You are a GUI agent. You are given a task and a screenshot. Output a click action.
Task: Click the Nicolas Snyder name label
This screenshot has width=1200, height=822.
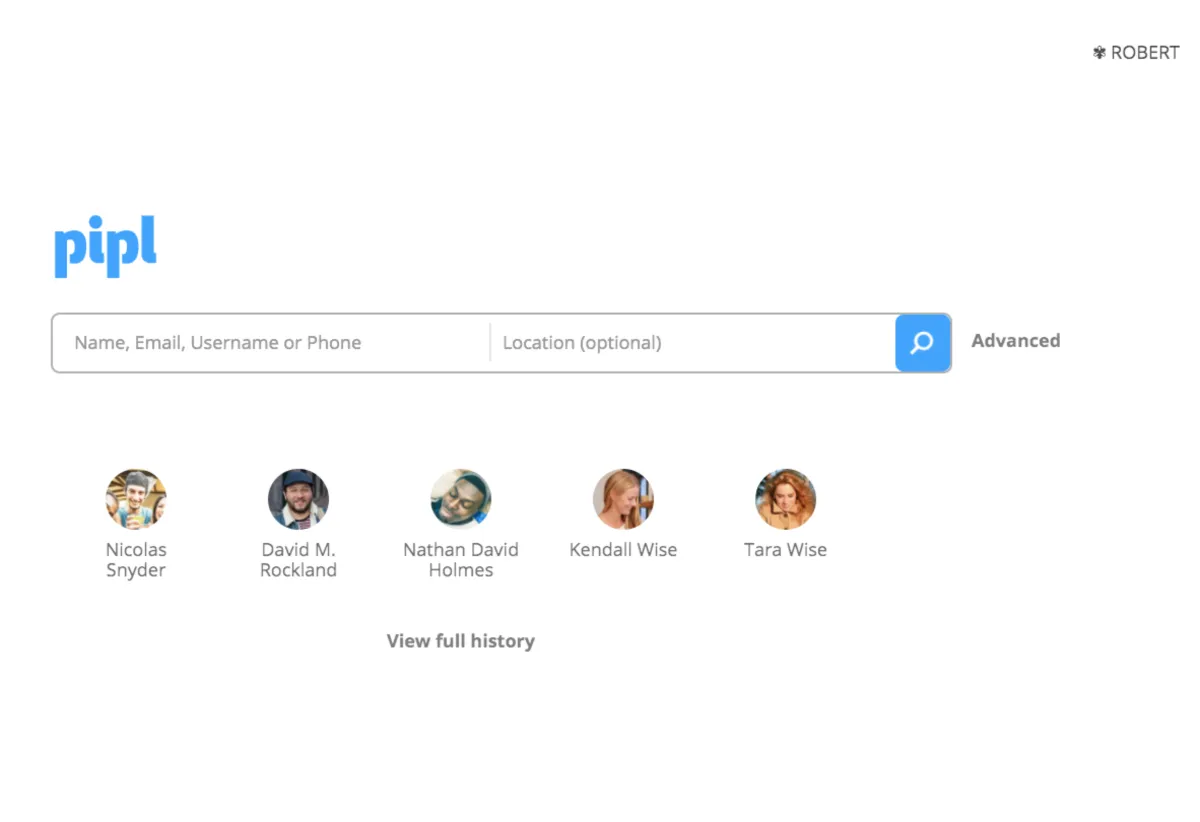(136, 560)
